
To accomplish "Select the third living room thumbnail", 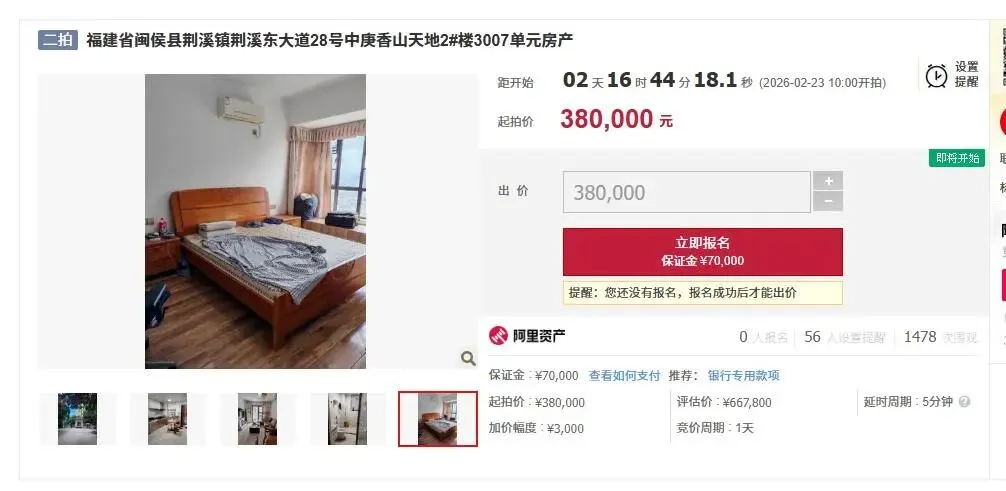I will 257,419.
